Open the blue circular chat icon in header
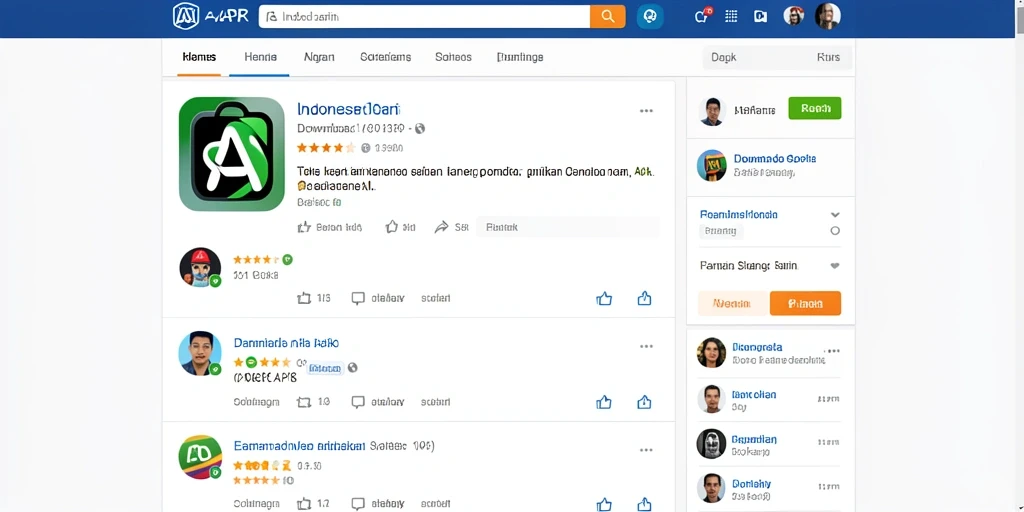 (x=650, y=17)
